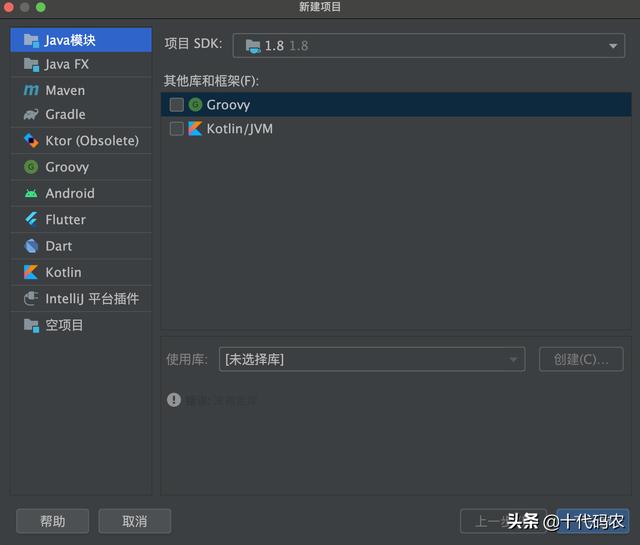Click the Dart logo icon
Screen dimensions: 640x545
(x=31, y=246)
